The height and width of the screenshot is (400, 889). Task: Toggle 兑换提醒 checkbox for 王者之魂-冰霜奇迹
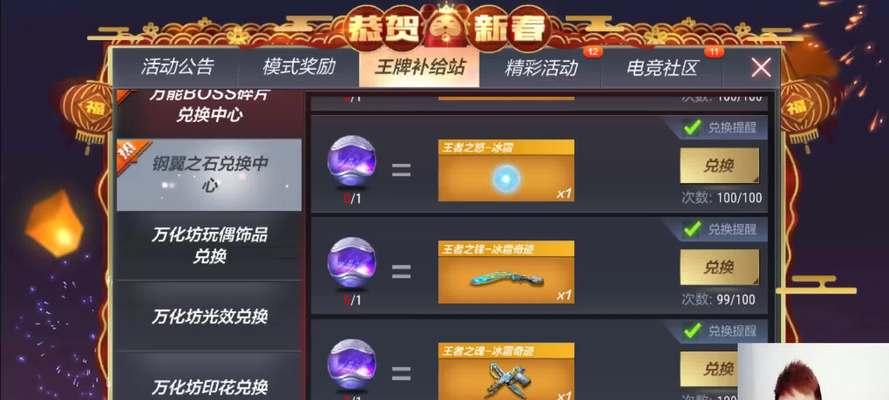click(691, 330)
